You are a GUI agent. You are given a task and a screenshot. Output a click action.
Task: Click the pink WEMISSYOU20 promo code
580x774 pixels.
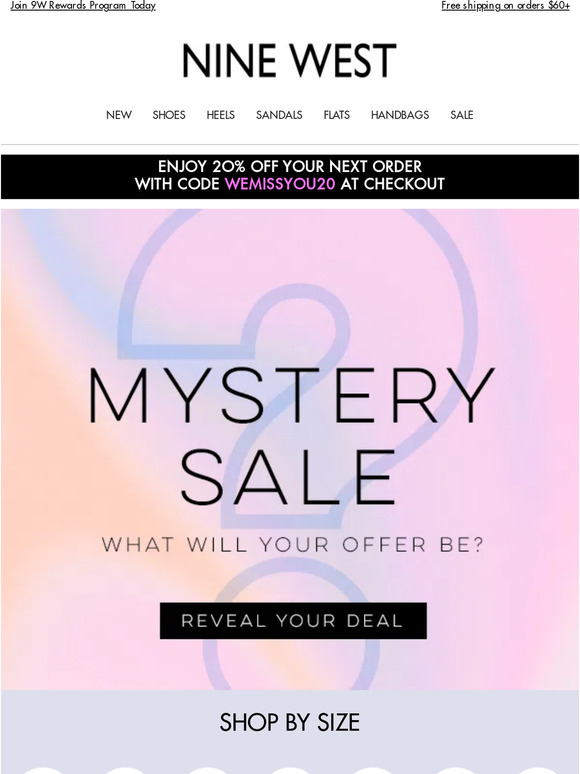(x=280, y=184)
